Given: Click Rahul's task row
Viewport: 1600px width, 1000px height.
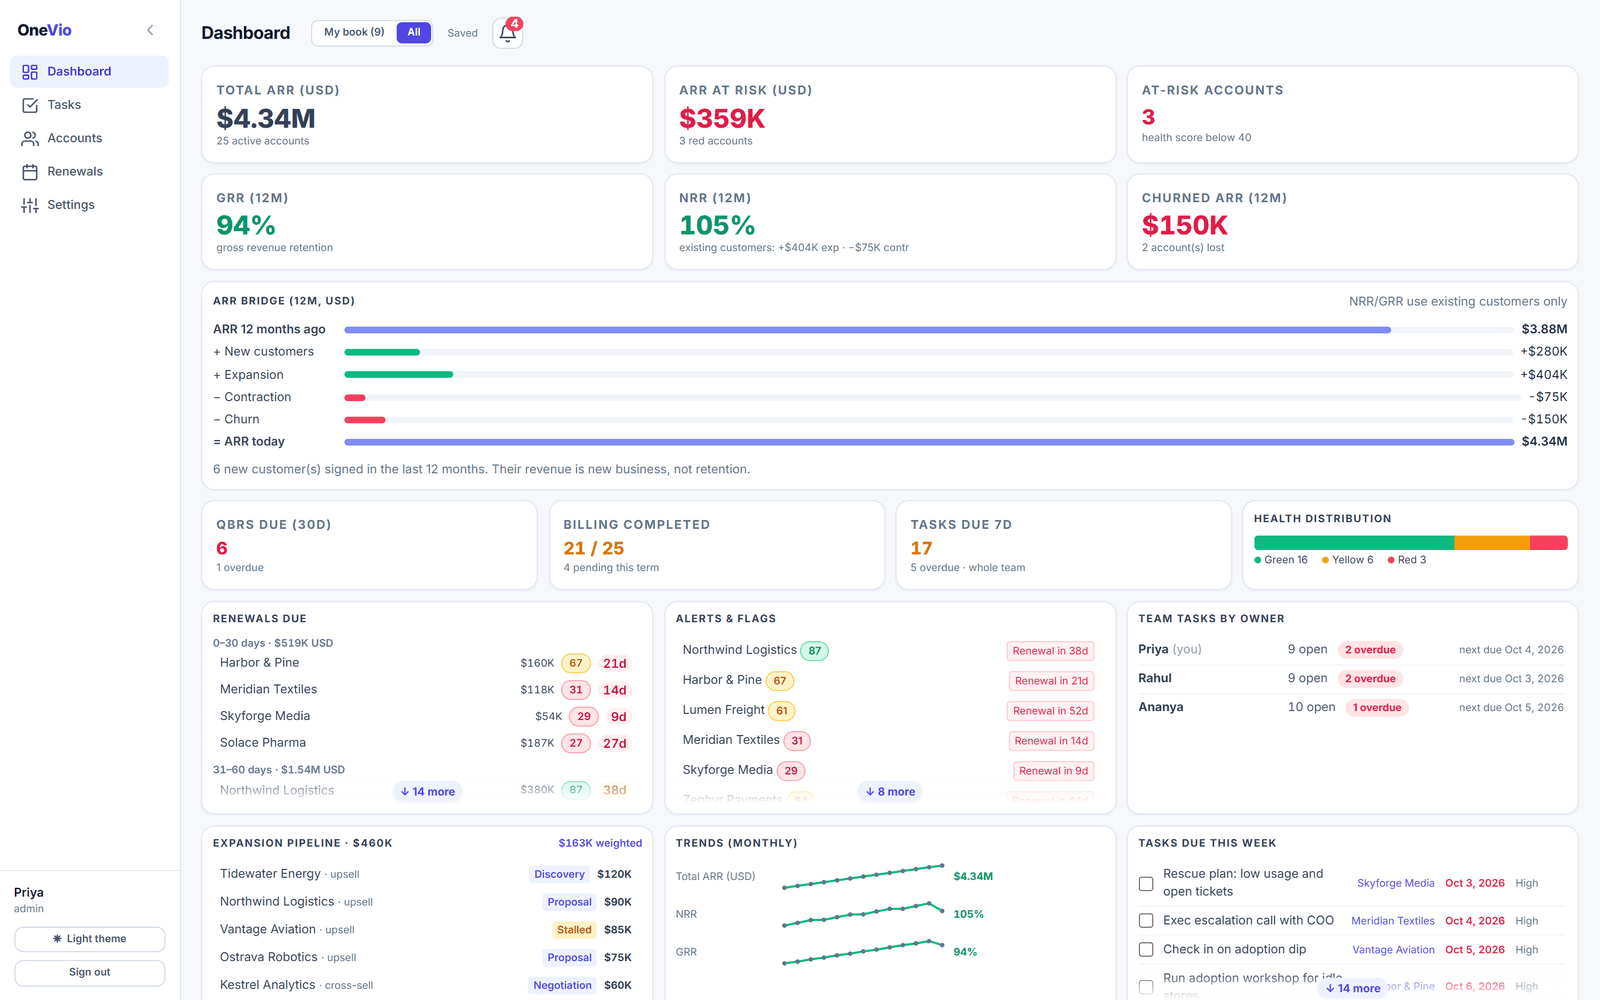Looking at the screenshot, I should (1351, 679).
